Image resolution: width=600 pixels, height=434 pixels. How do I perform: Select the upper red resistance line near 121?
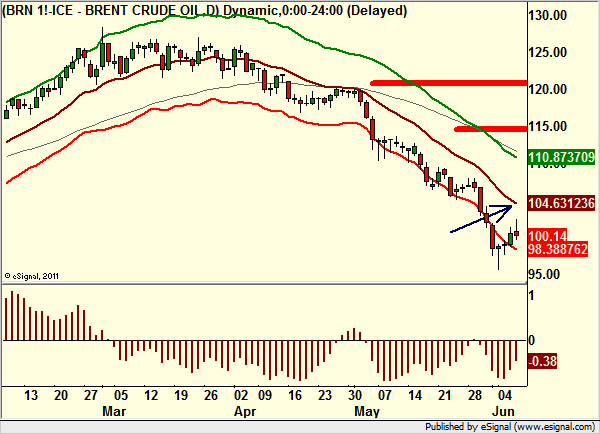(x=448, y=83)
